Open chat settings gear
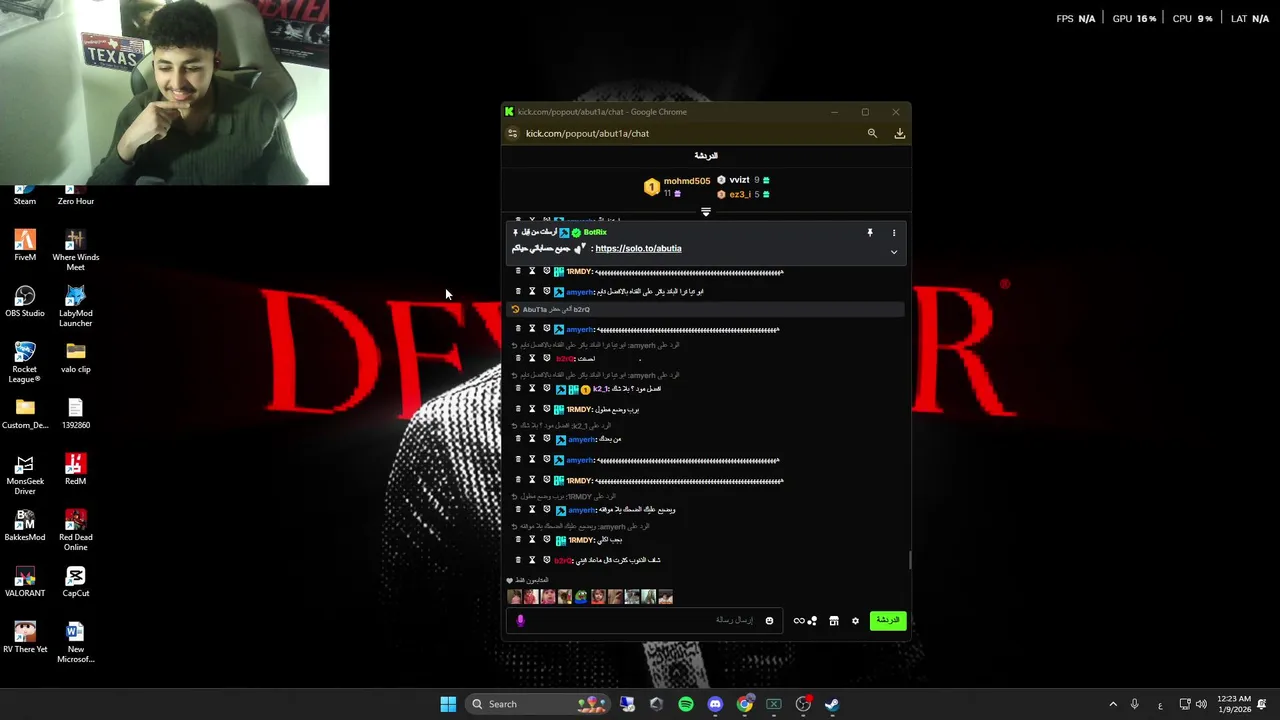 (855, 621)
